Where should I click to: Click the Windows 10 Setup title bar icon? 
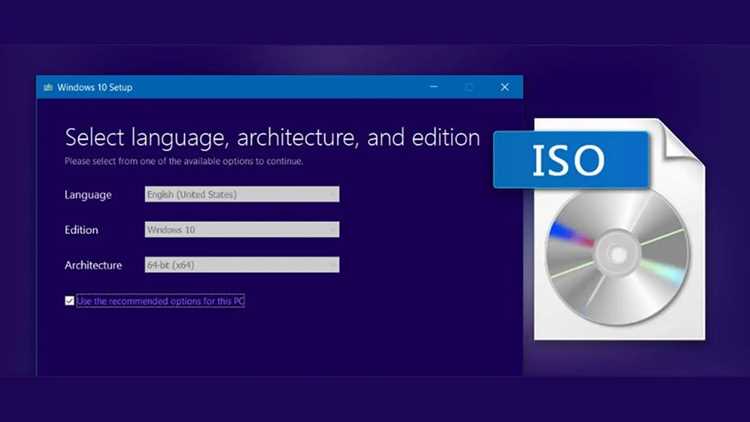tap(48, 88)
